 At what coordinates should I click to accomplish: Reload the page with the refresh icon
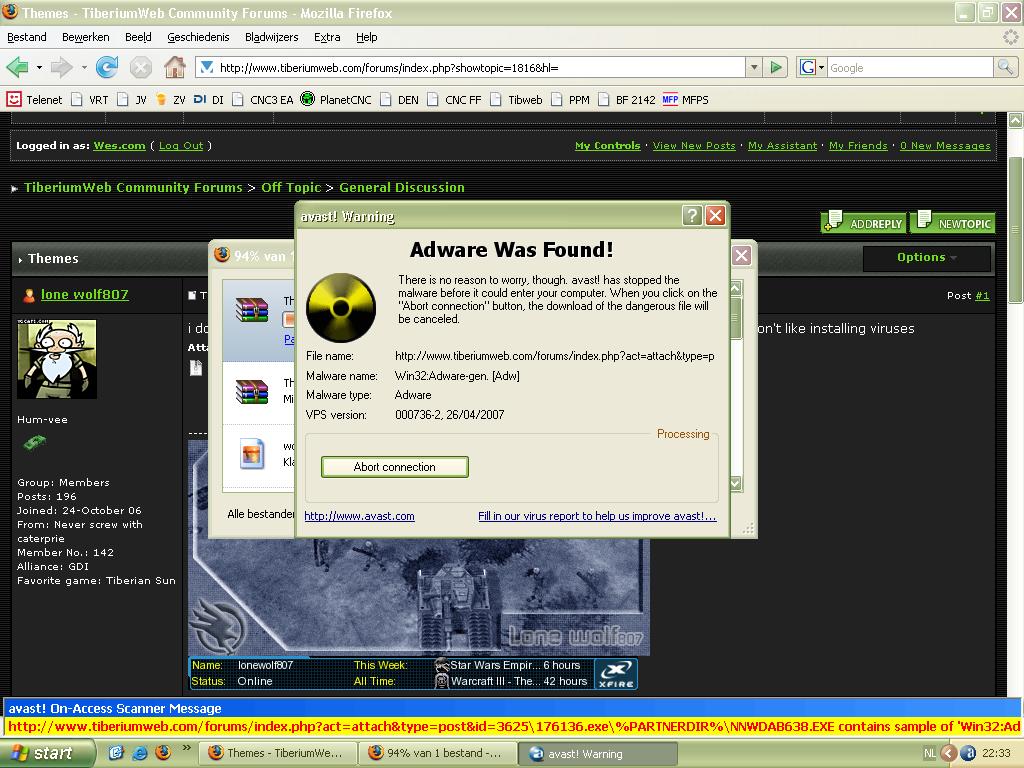[x=106, y=67]
